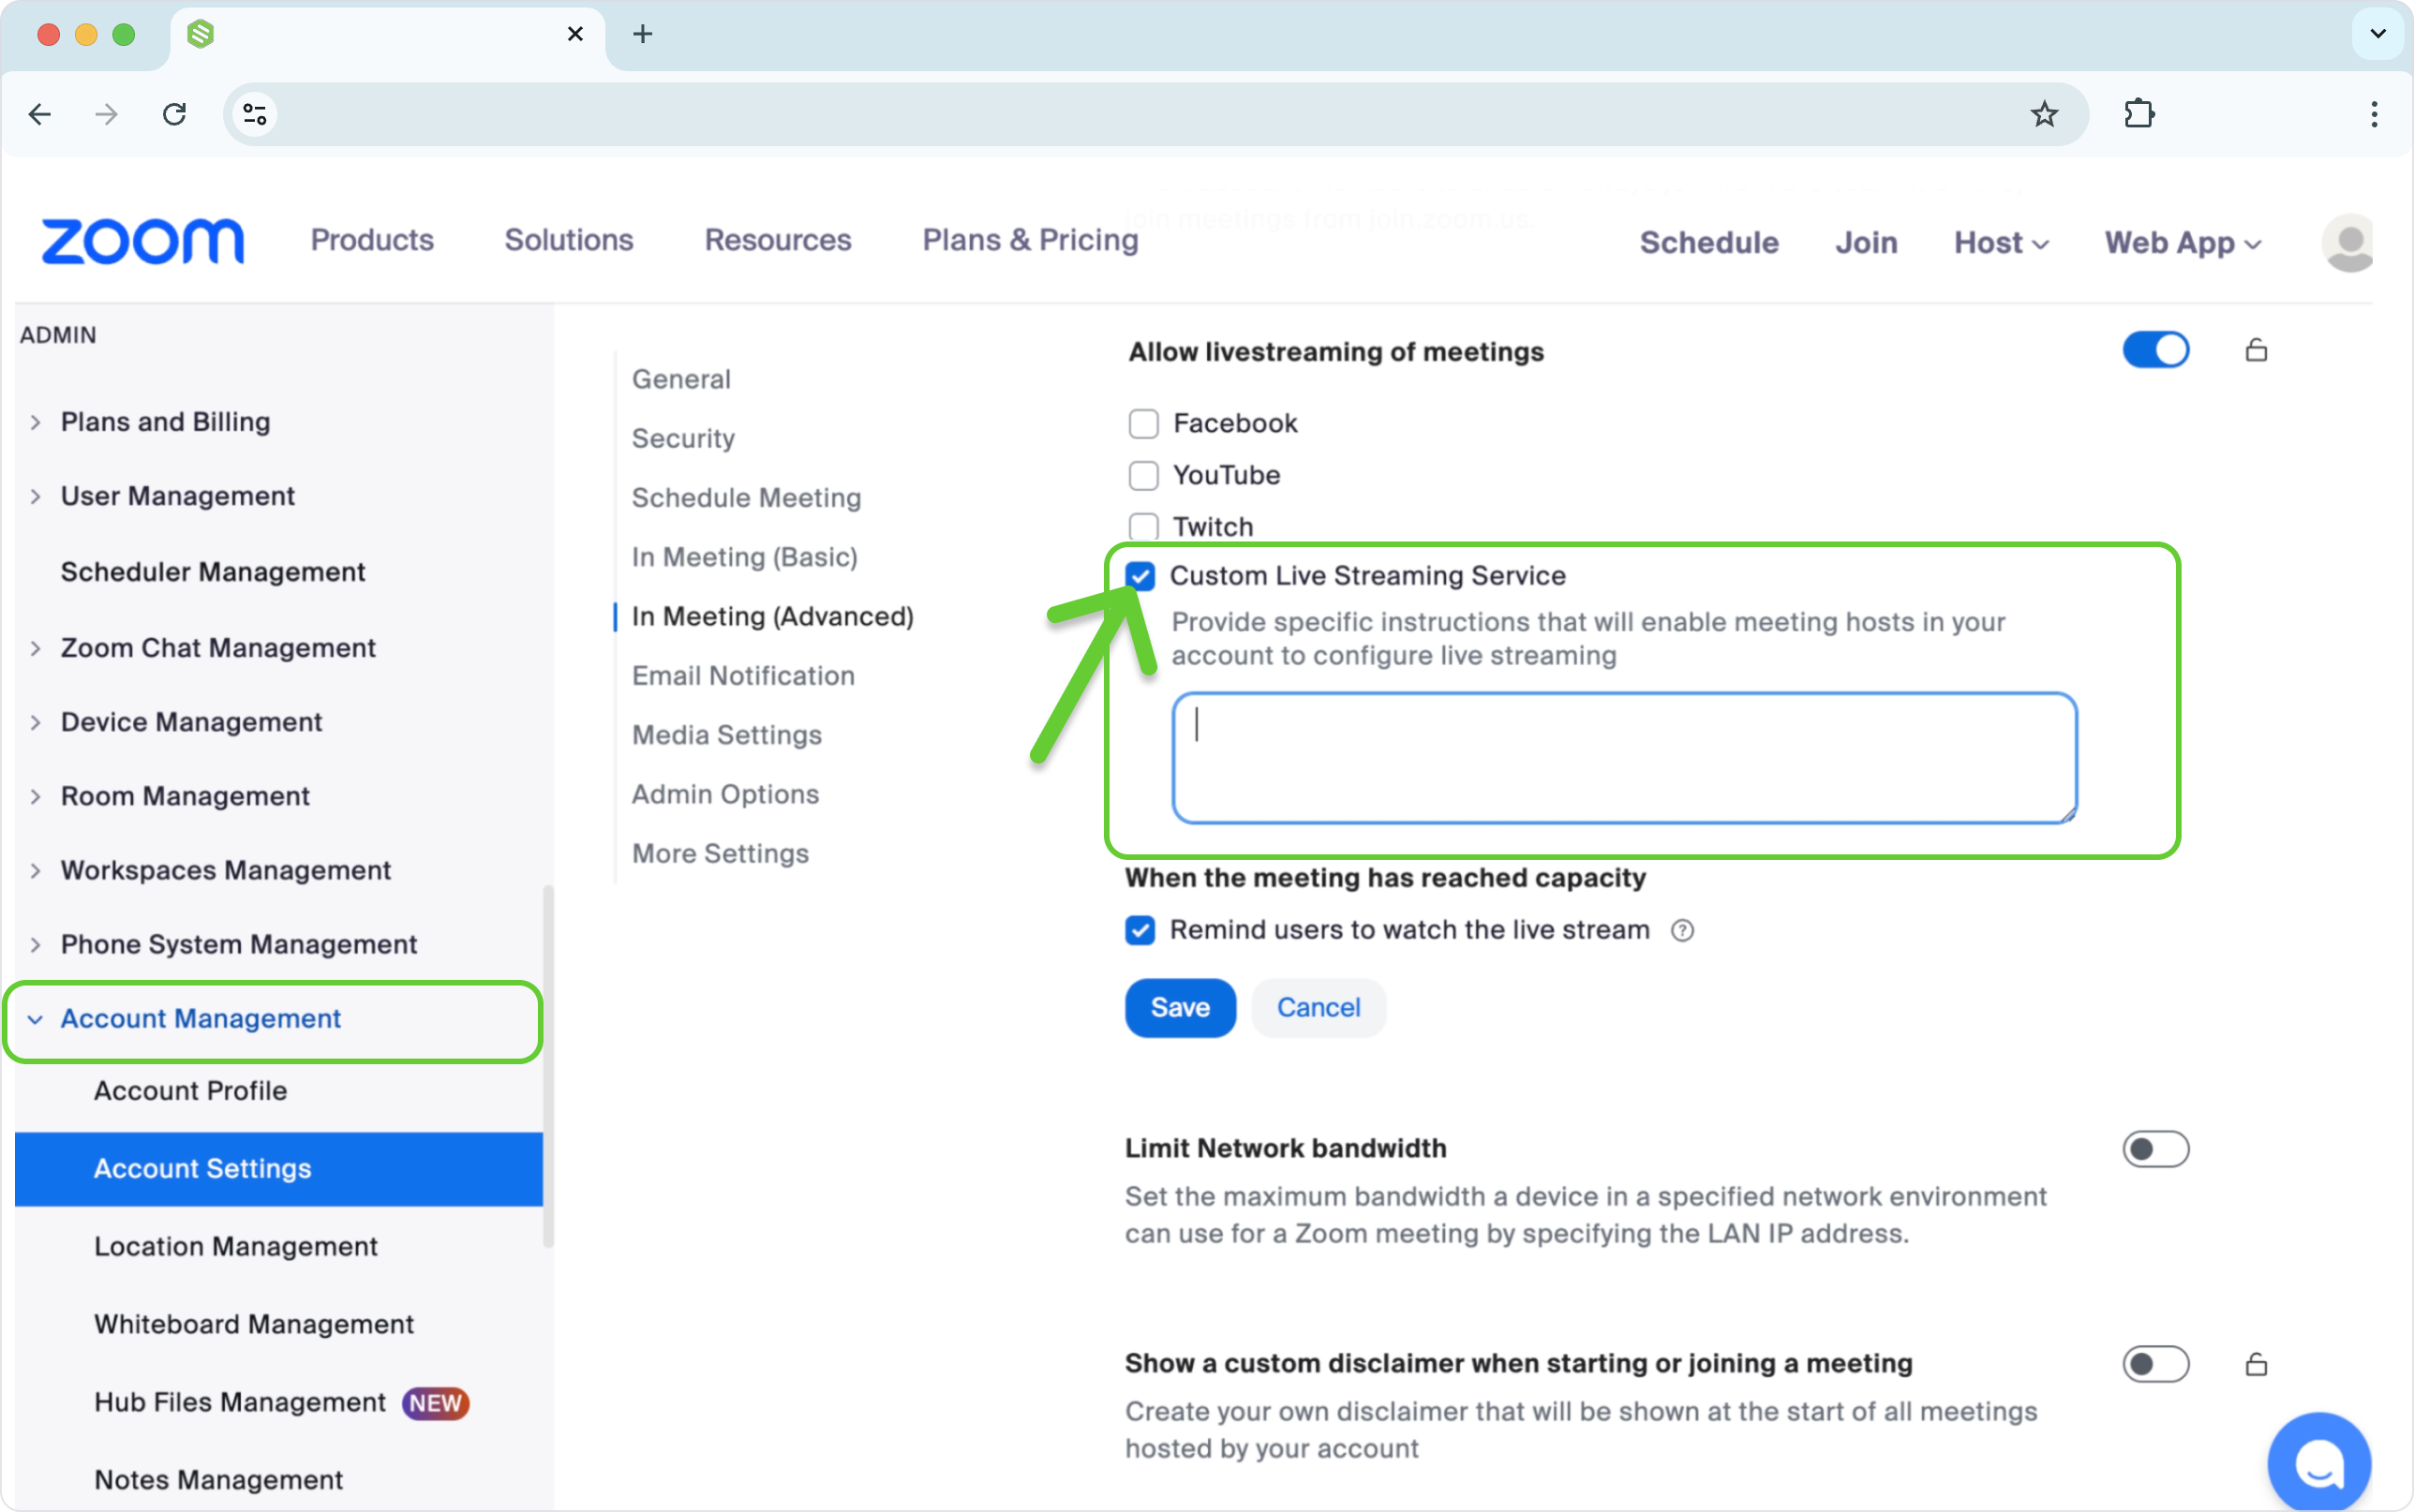Close the current browser tab

(x=575, y=34)
